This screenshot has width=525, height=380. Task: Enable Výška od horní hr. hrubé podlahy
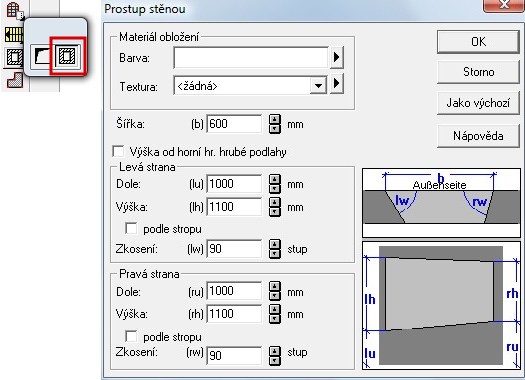pyautogui.click(x=119, y=152)
